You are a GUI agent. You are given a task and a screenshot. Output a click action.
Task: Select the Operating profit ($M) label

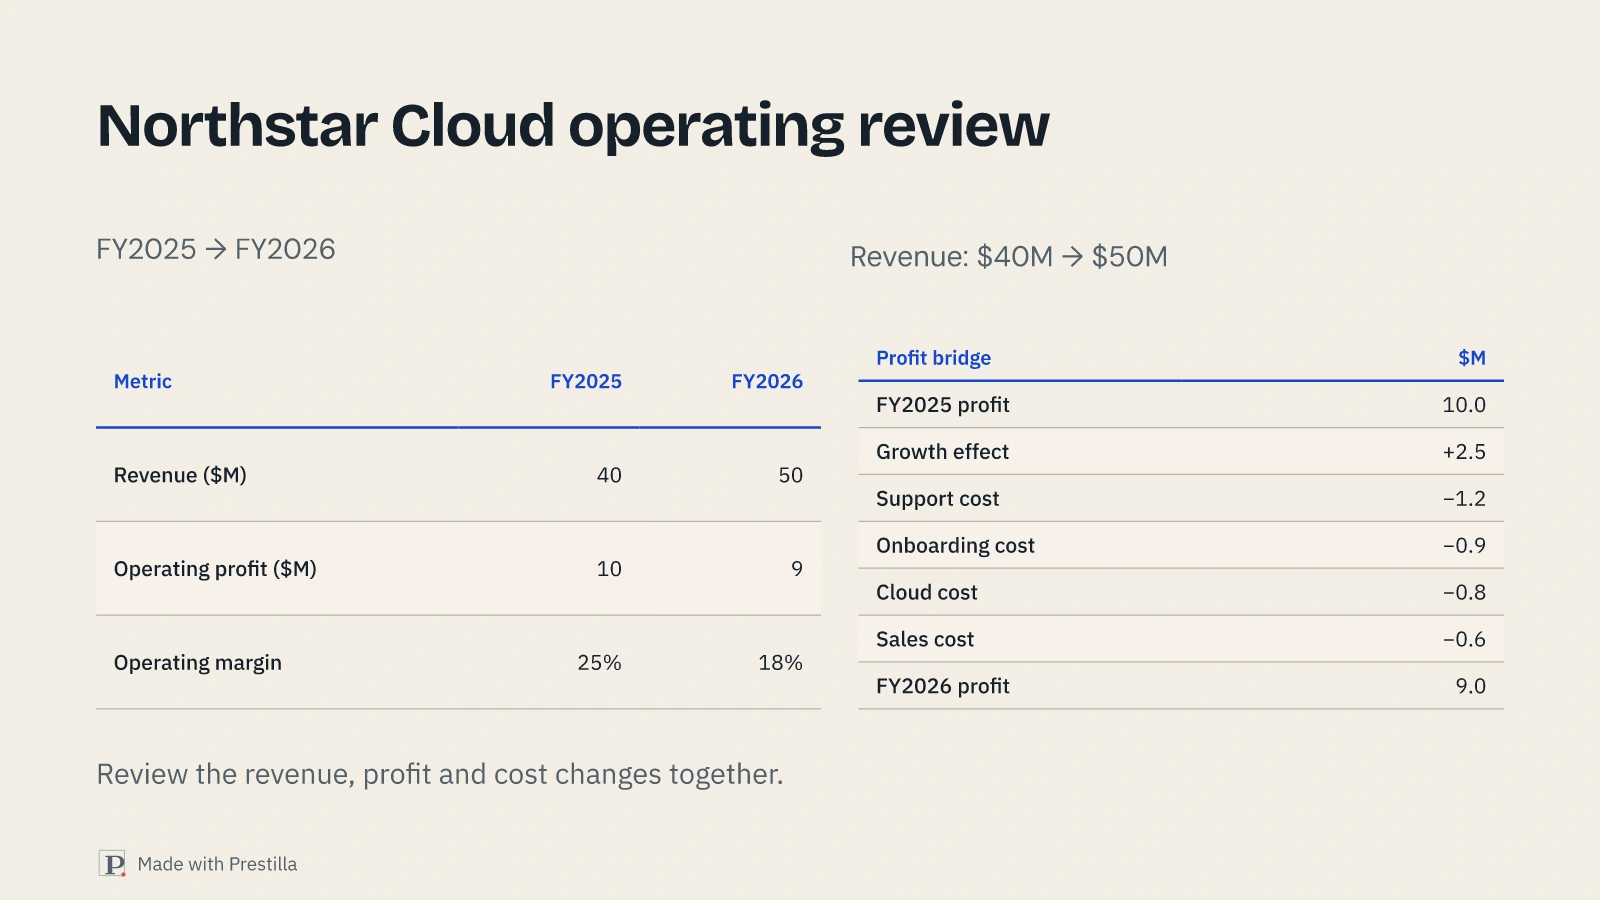[x=215, y=569]
